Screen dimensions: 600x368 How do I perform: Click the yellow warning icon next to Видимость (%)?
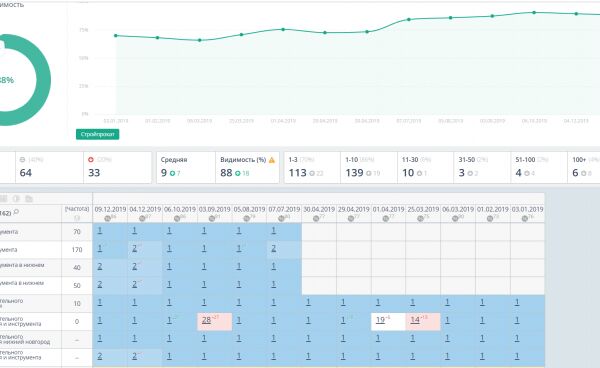[272, 160]
